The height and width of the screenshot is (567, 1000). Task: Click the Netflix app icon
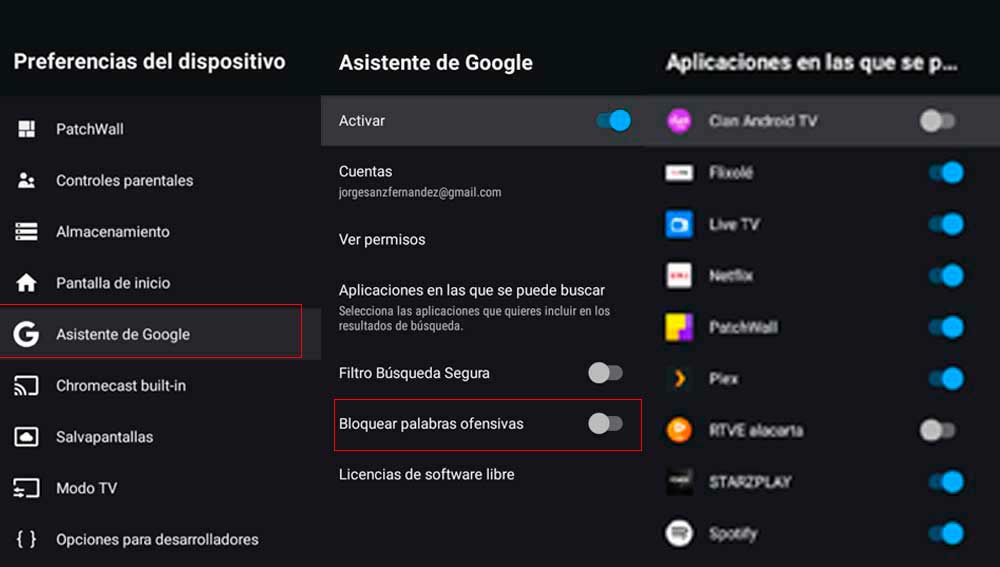coord(679,276)
